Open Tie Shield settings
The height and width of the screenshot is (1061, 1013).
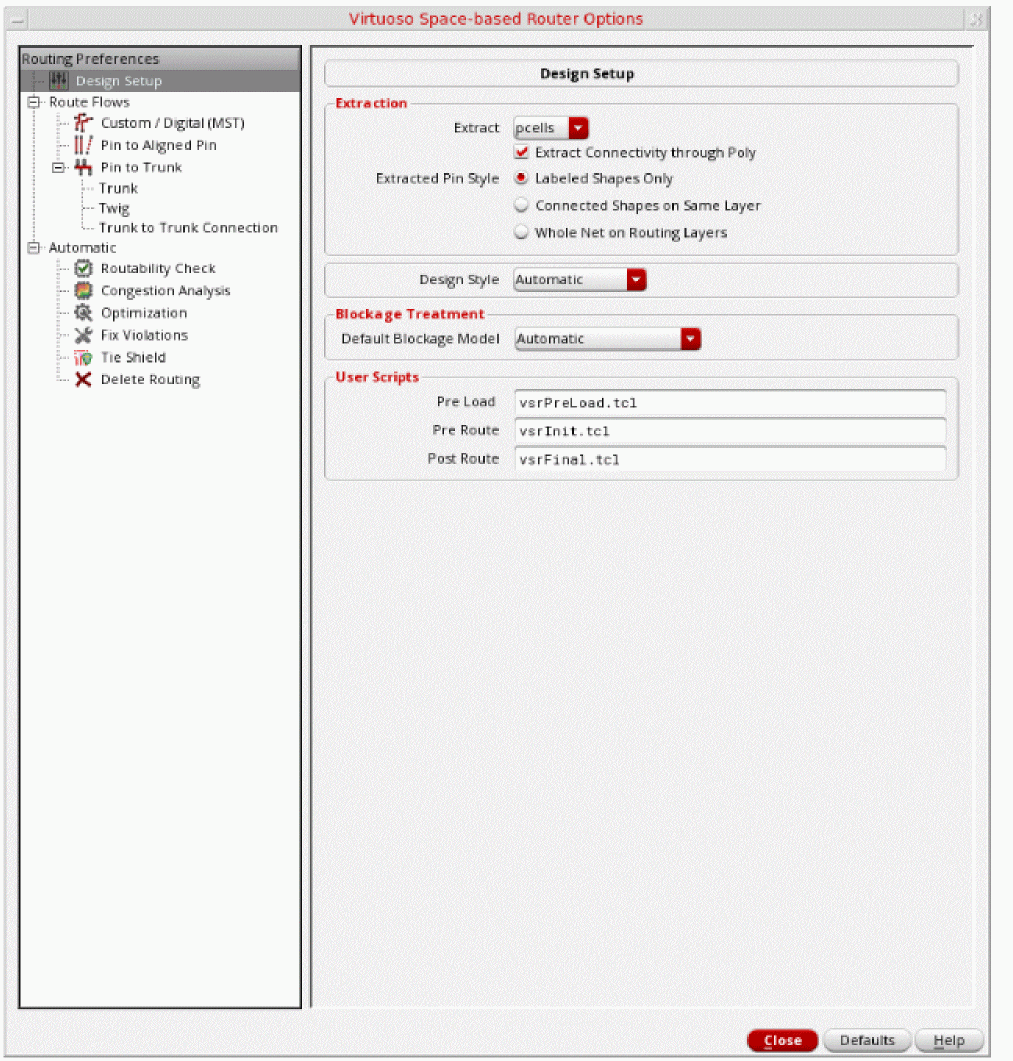(133, 357)
